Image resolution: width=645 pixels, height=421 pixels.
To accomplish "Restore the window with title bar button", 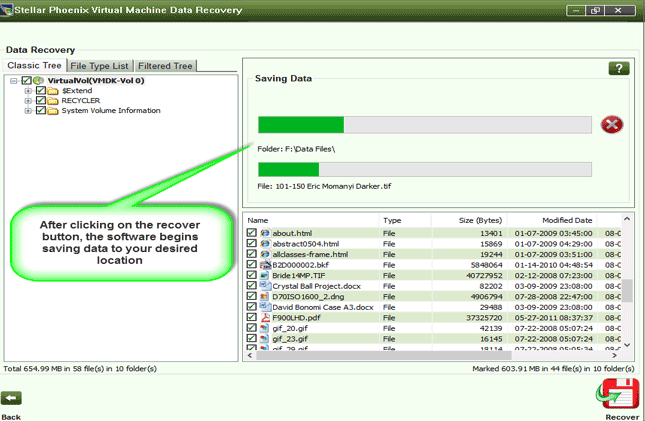I will point(595,10).
